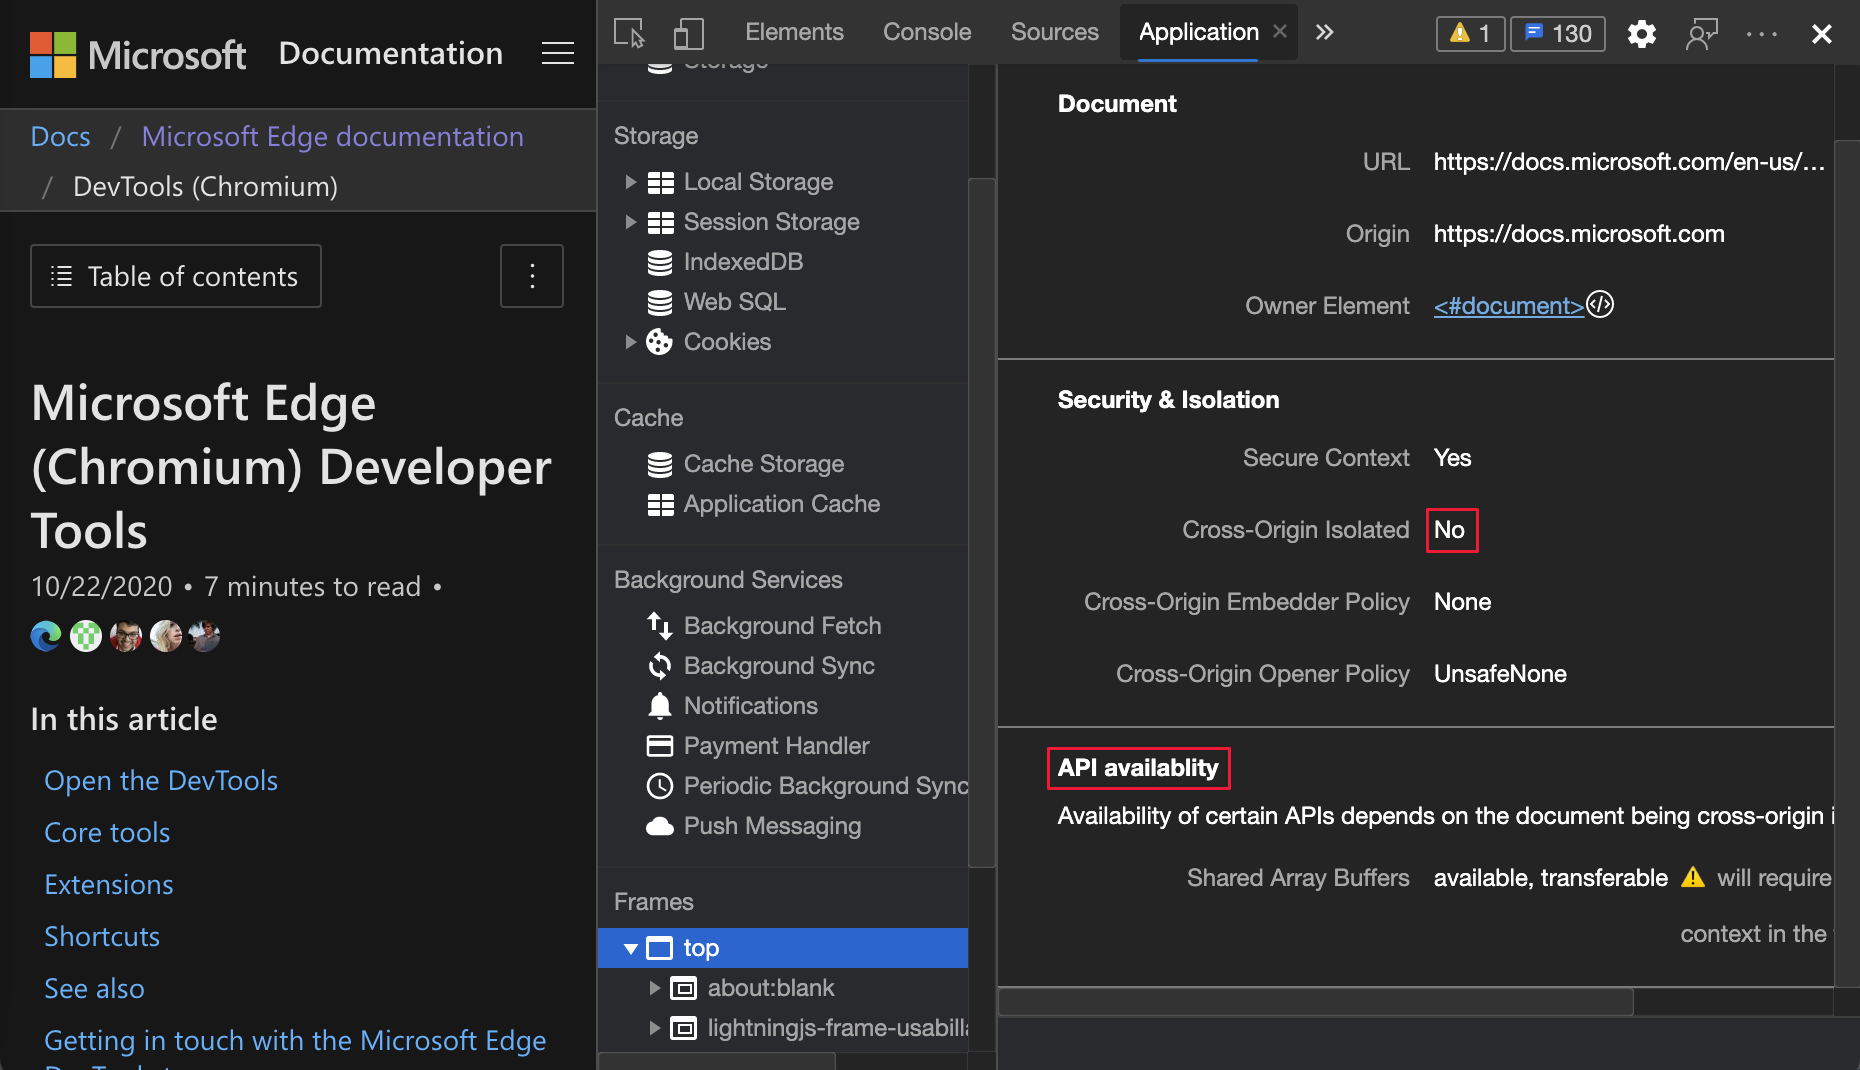Select Session Storage table icon
The width and height of the screenshot is (1860, 1070).
660,222
